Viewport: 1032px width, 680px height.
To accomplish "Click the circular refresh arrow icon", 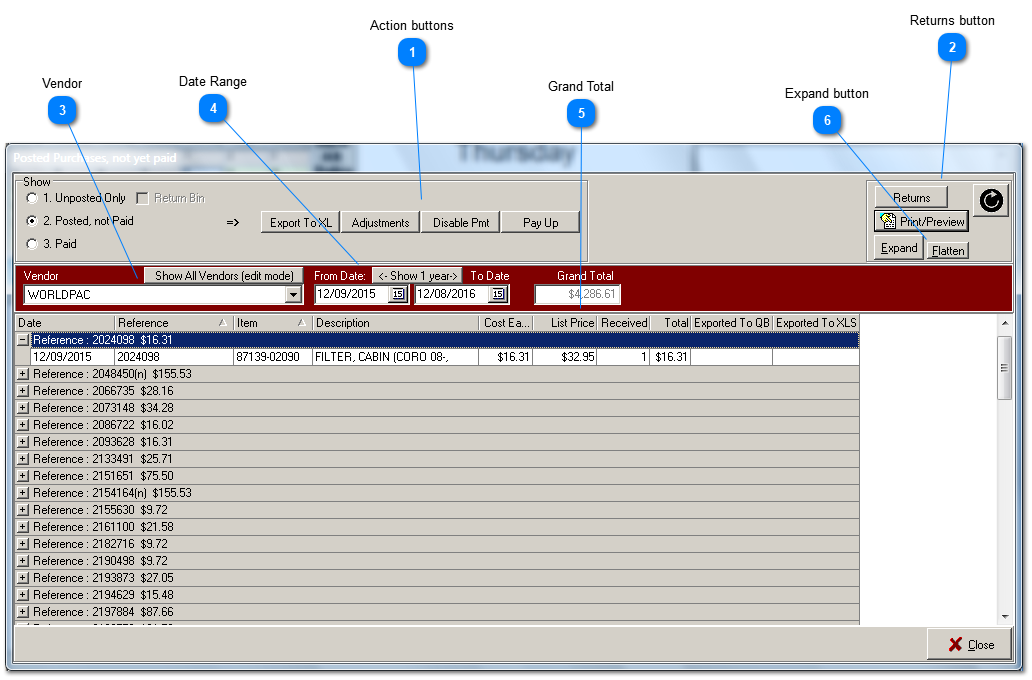I will point(990,201).
